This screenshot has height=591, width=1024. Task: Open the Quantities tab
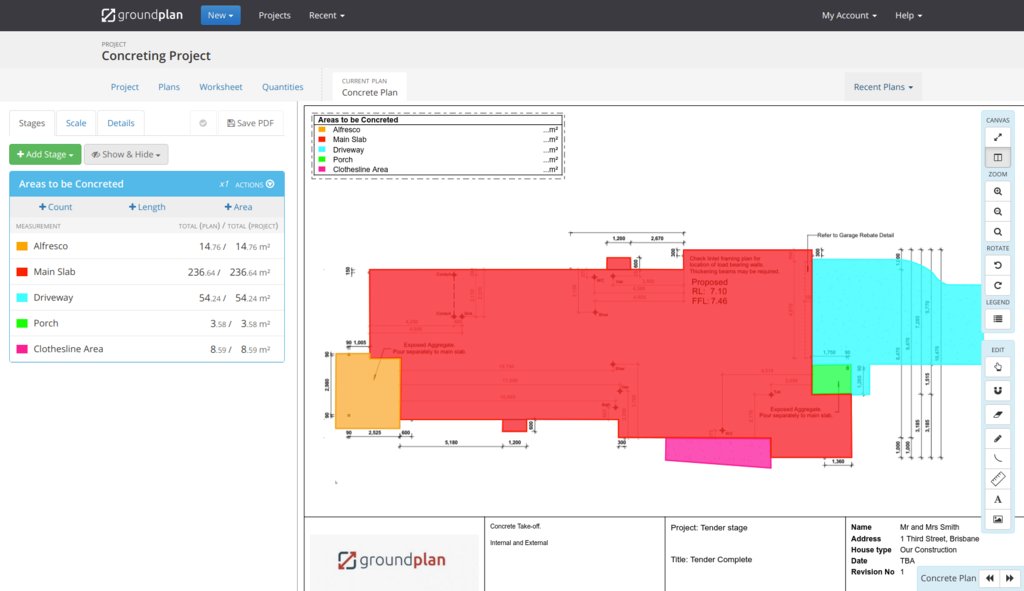click(x=282, y=87)
